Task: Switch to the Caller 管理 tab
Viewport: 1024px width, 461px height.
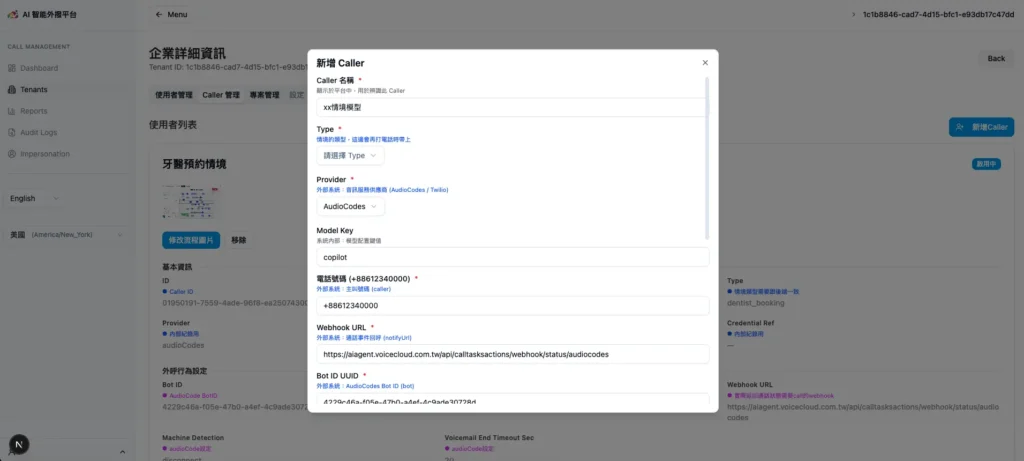Action: pyautogui.click(x=221, y=95)
